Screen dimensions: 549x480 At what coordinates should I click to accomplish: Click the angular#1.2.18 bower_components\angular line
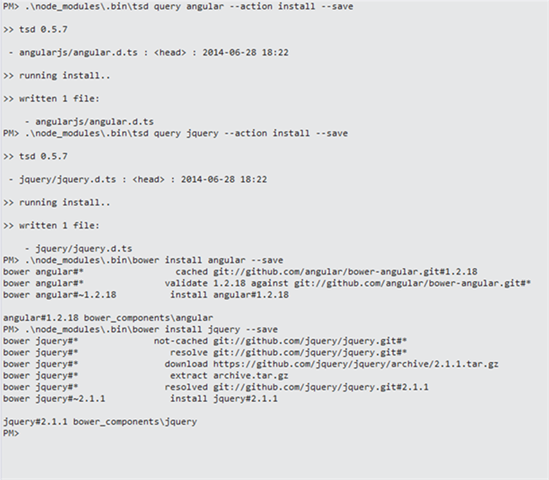point(108,318)
